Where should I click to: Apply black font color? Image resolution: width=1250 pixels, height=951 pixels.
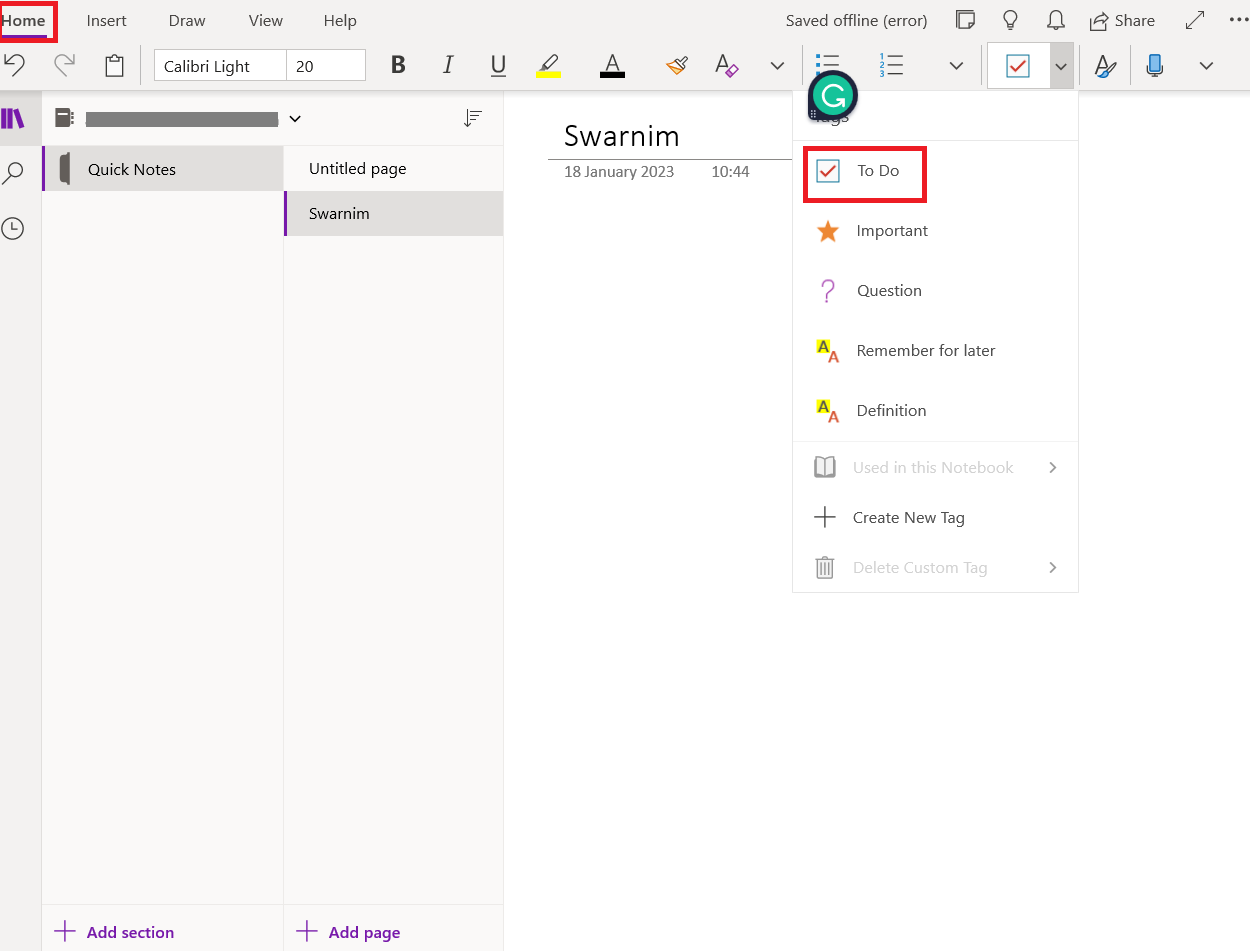point(612,66)
